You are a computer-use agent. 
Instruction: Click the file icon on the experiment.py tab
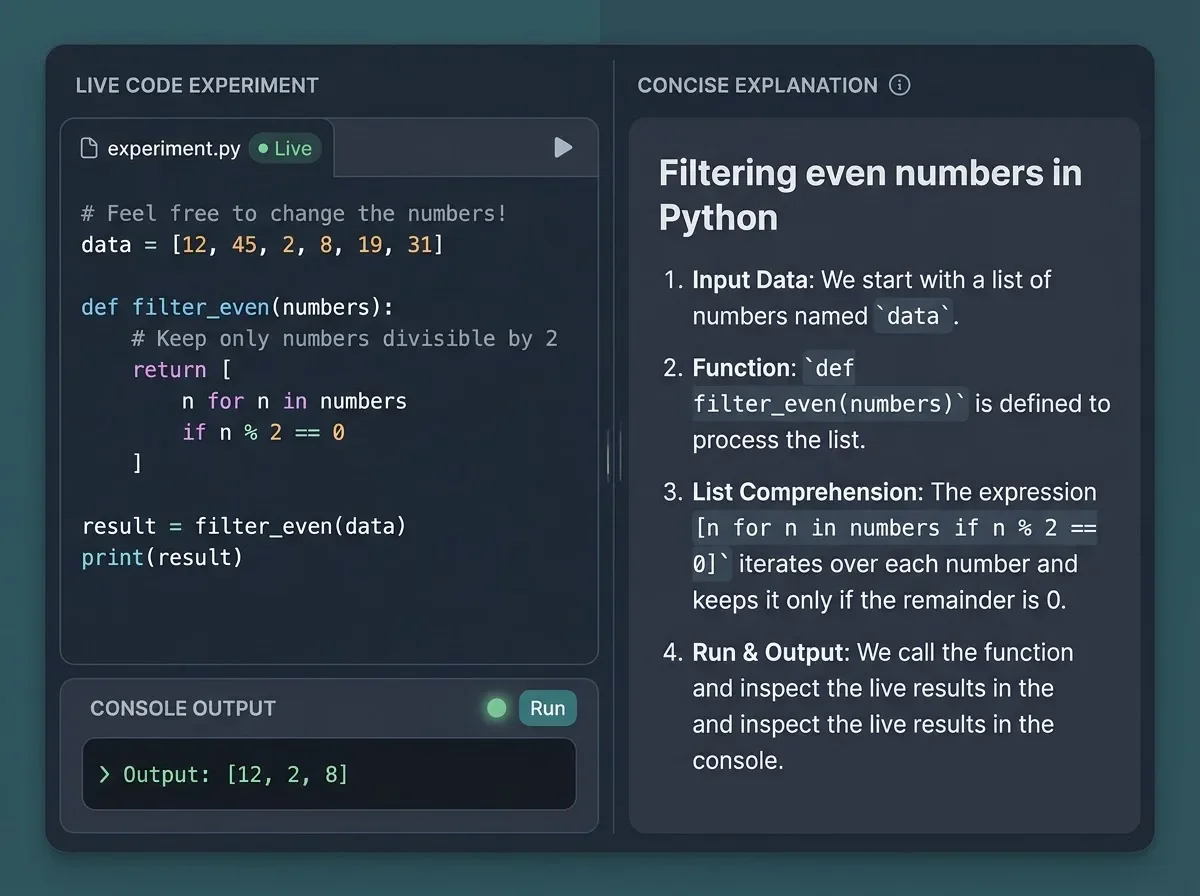click(89, 149)
